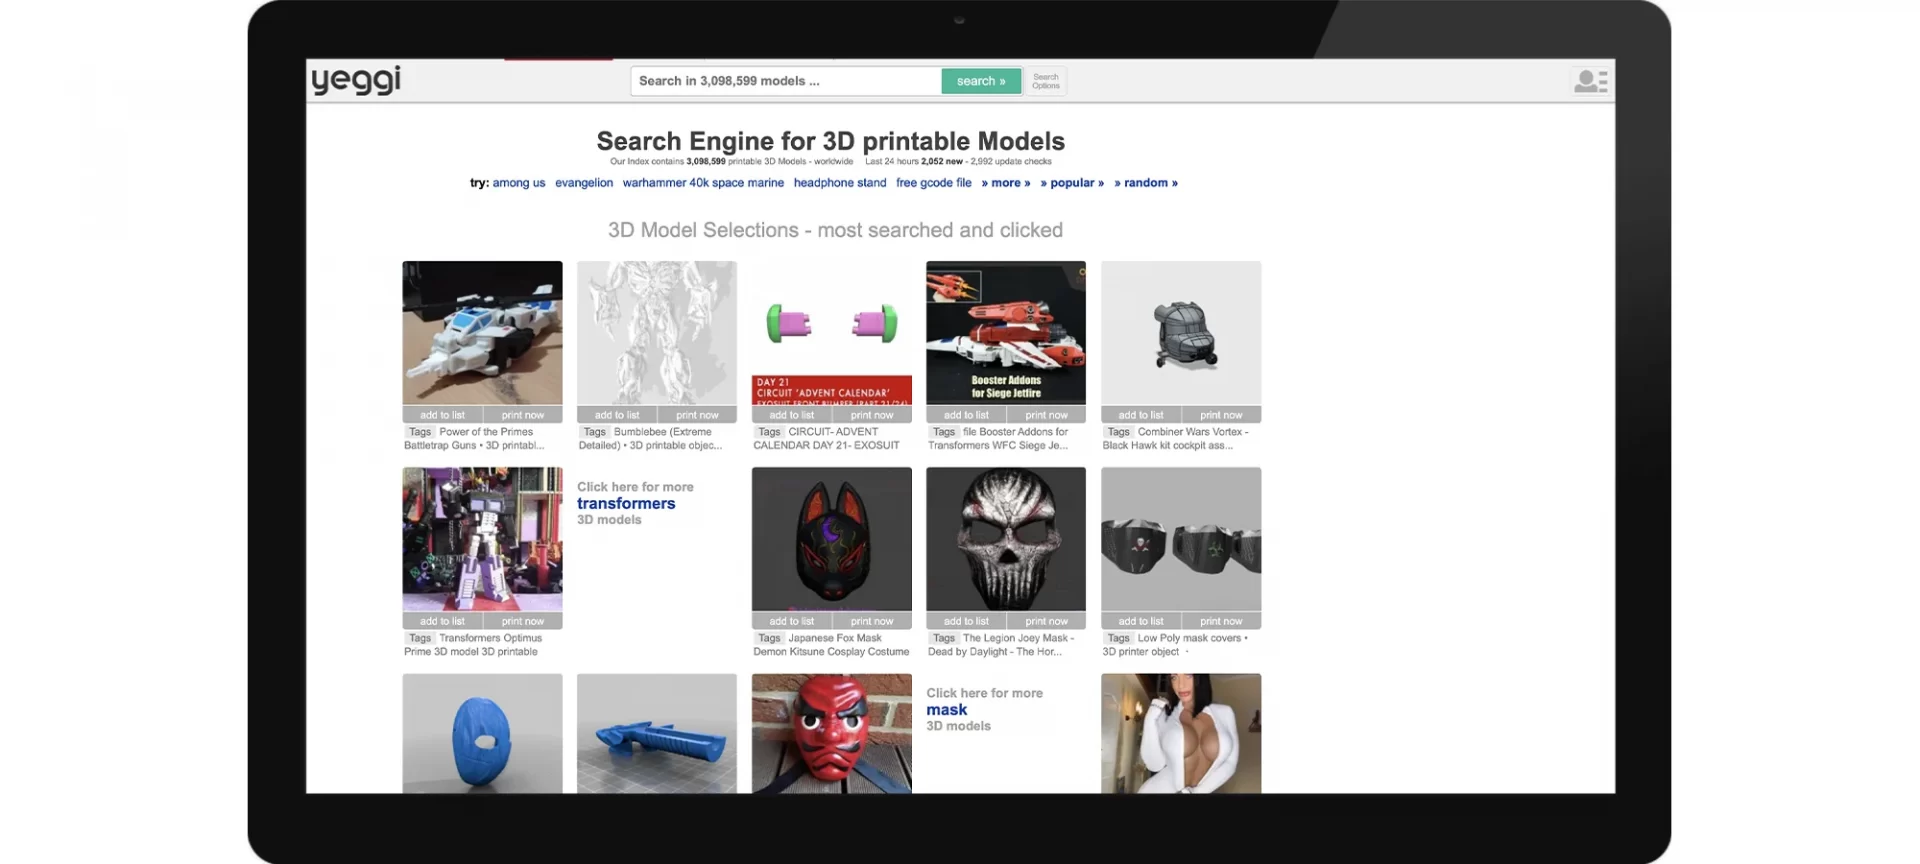
Task: Click Tags for Transformers Optimus Prime
Action: (x=420, y=638)
